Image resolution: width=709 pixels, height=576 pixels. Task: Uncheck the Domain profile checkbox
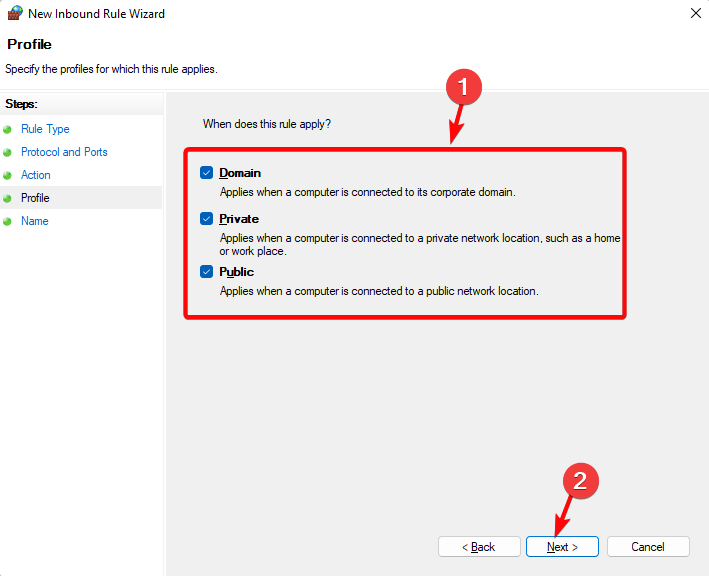pyautogui.click(x=207, y=173)
